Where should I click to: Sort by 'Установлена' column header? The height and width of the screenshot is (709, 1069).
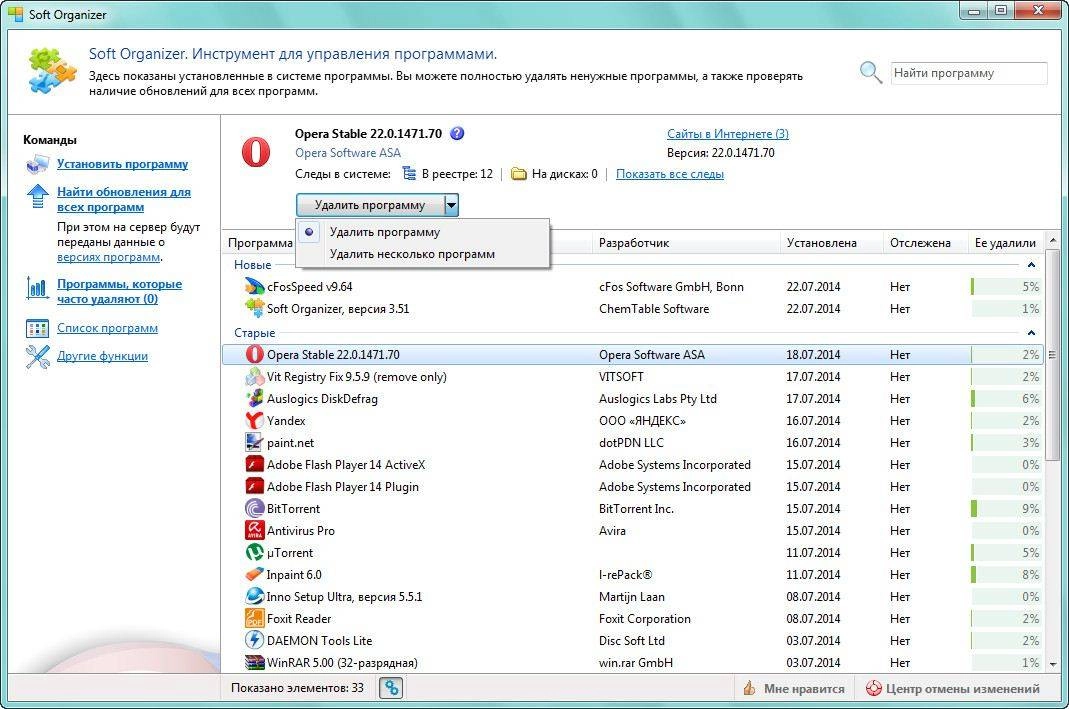pos(832,243)
